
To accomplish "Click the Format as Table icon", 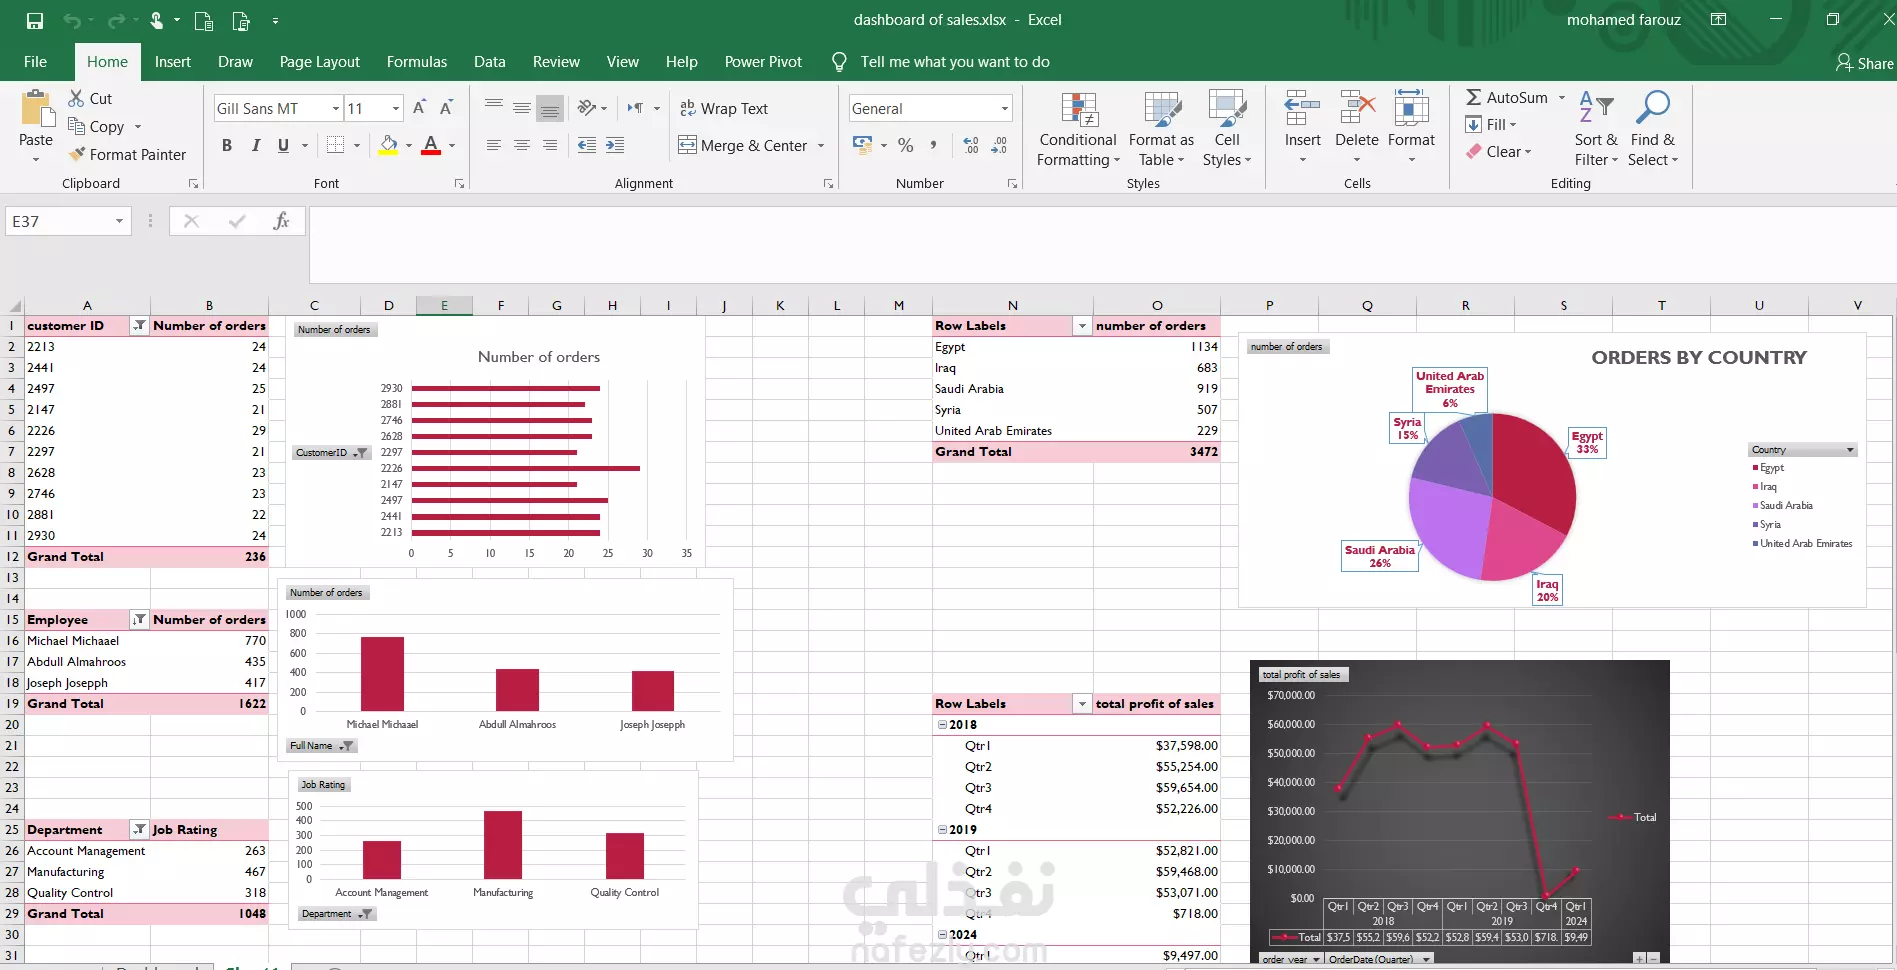I will coord(1162,110).
